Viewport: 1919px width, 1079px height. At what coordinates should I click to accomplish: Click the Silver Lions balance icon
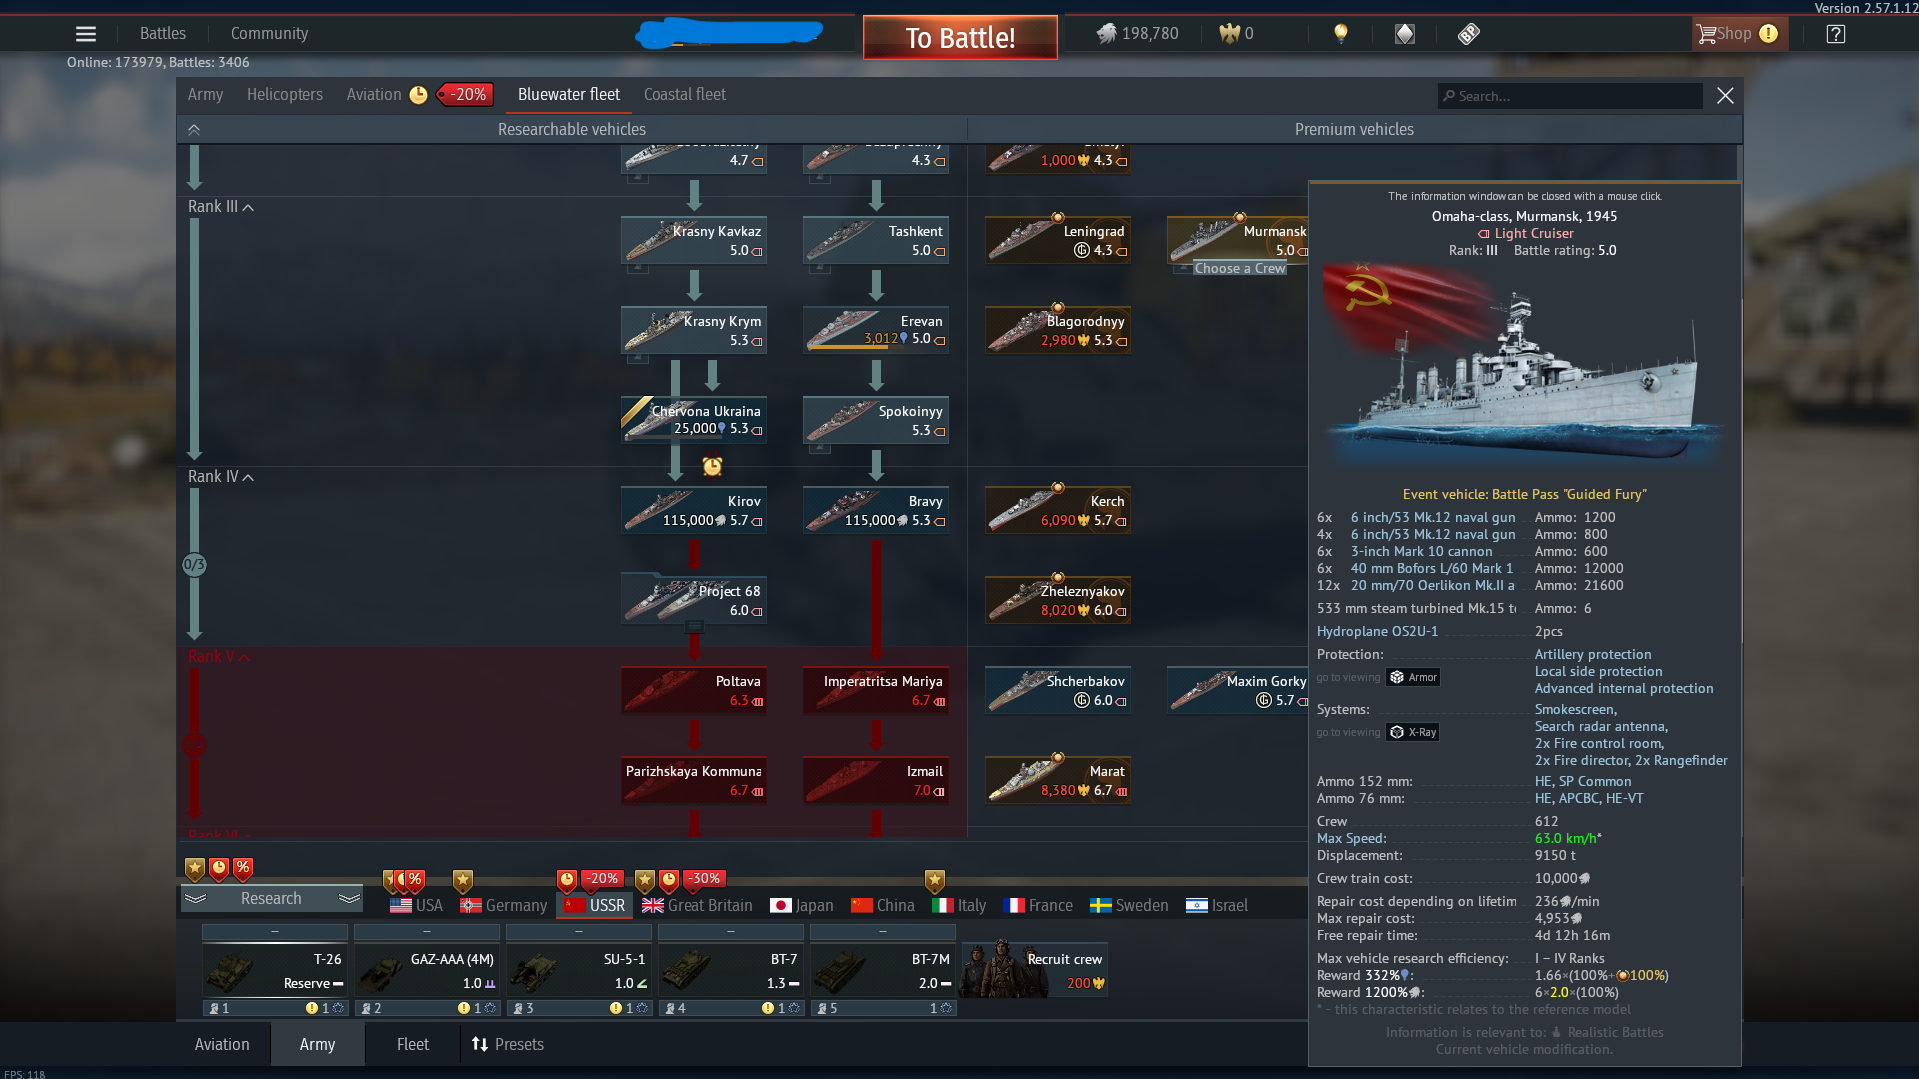1106,34
